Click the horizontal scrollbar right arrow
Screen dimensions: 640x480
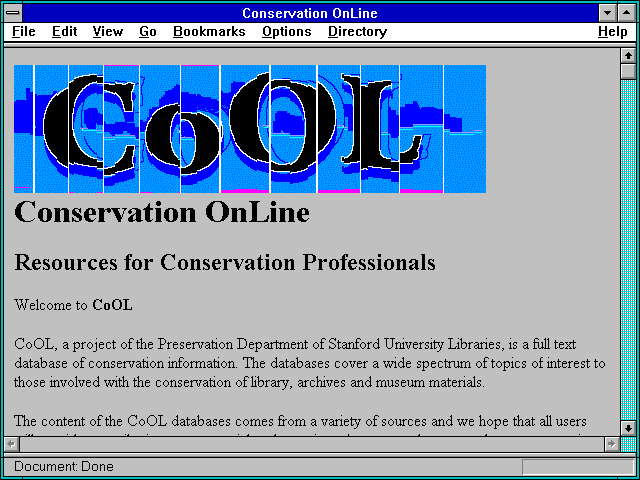click(611, 444)
